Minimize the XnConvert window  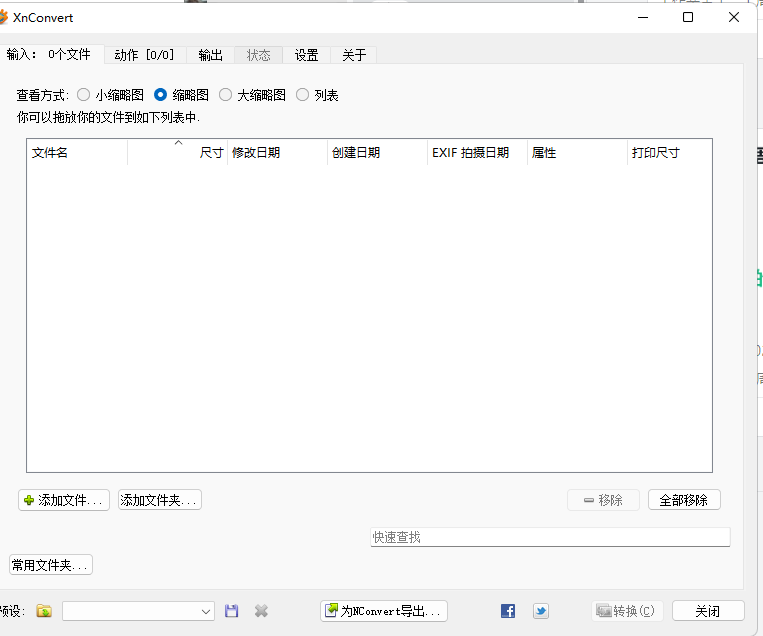point(643,18)
